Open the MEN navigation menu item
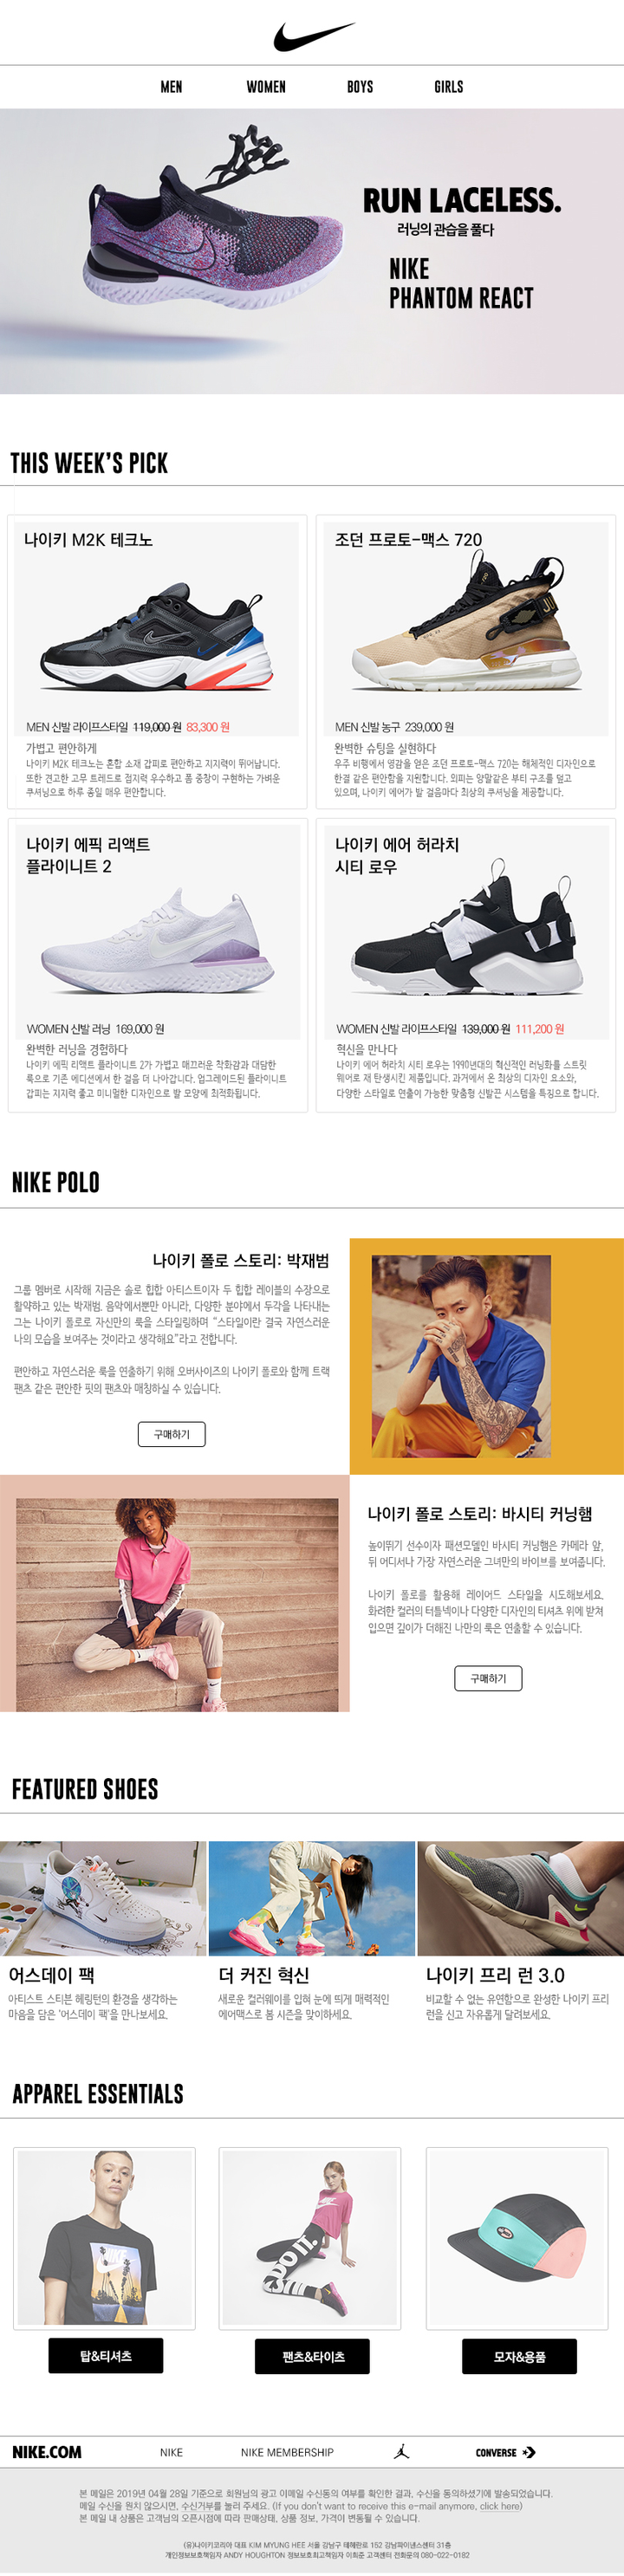The height and width of the screenshot is (2576, 624). [171, 87]
